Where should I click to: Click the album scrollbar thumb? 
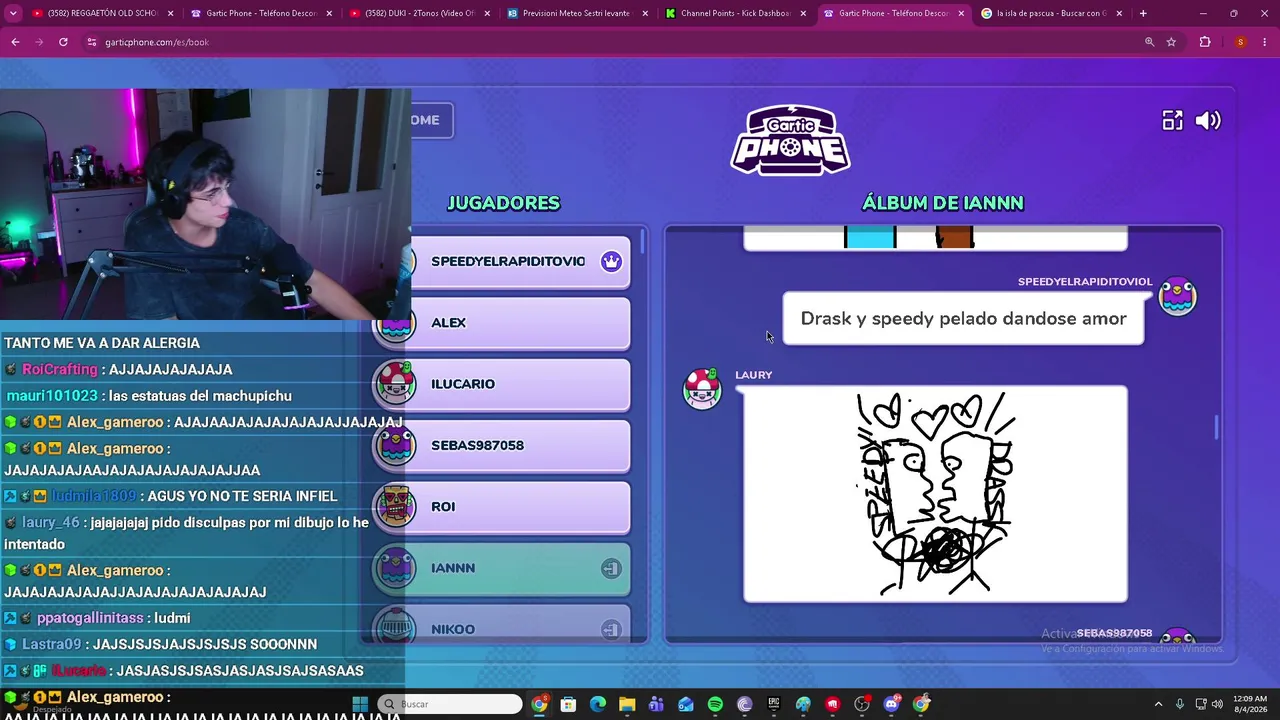click(1216, 427)
